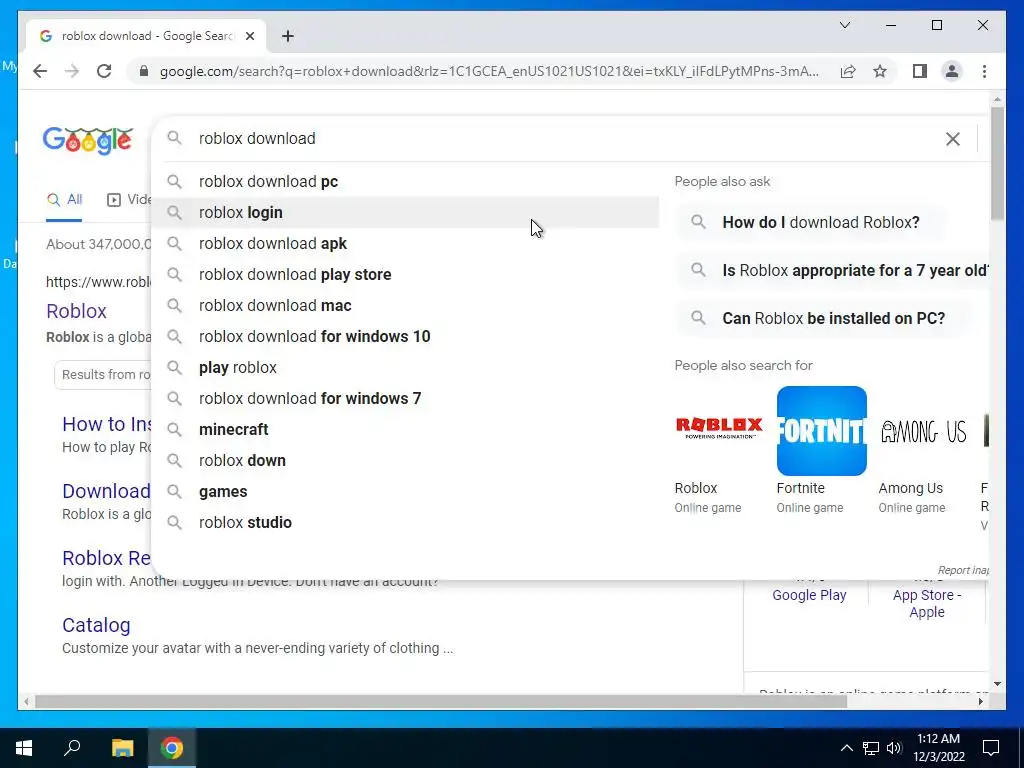Open the volume tray icon
The height and width of the screenshot is (768, 1024).
click(x=894, y=748)
